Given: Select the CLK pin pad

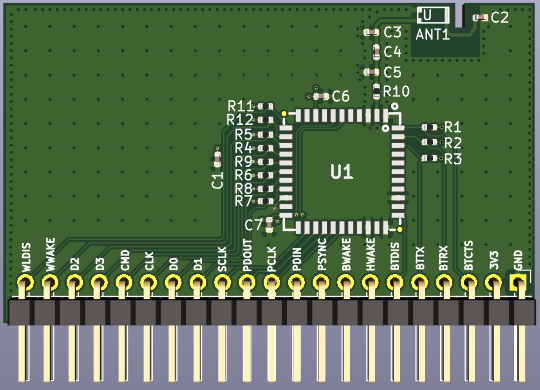Looking at the screenshot, I should tap(148, 283).
